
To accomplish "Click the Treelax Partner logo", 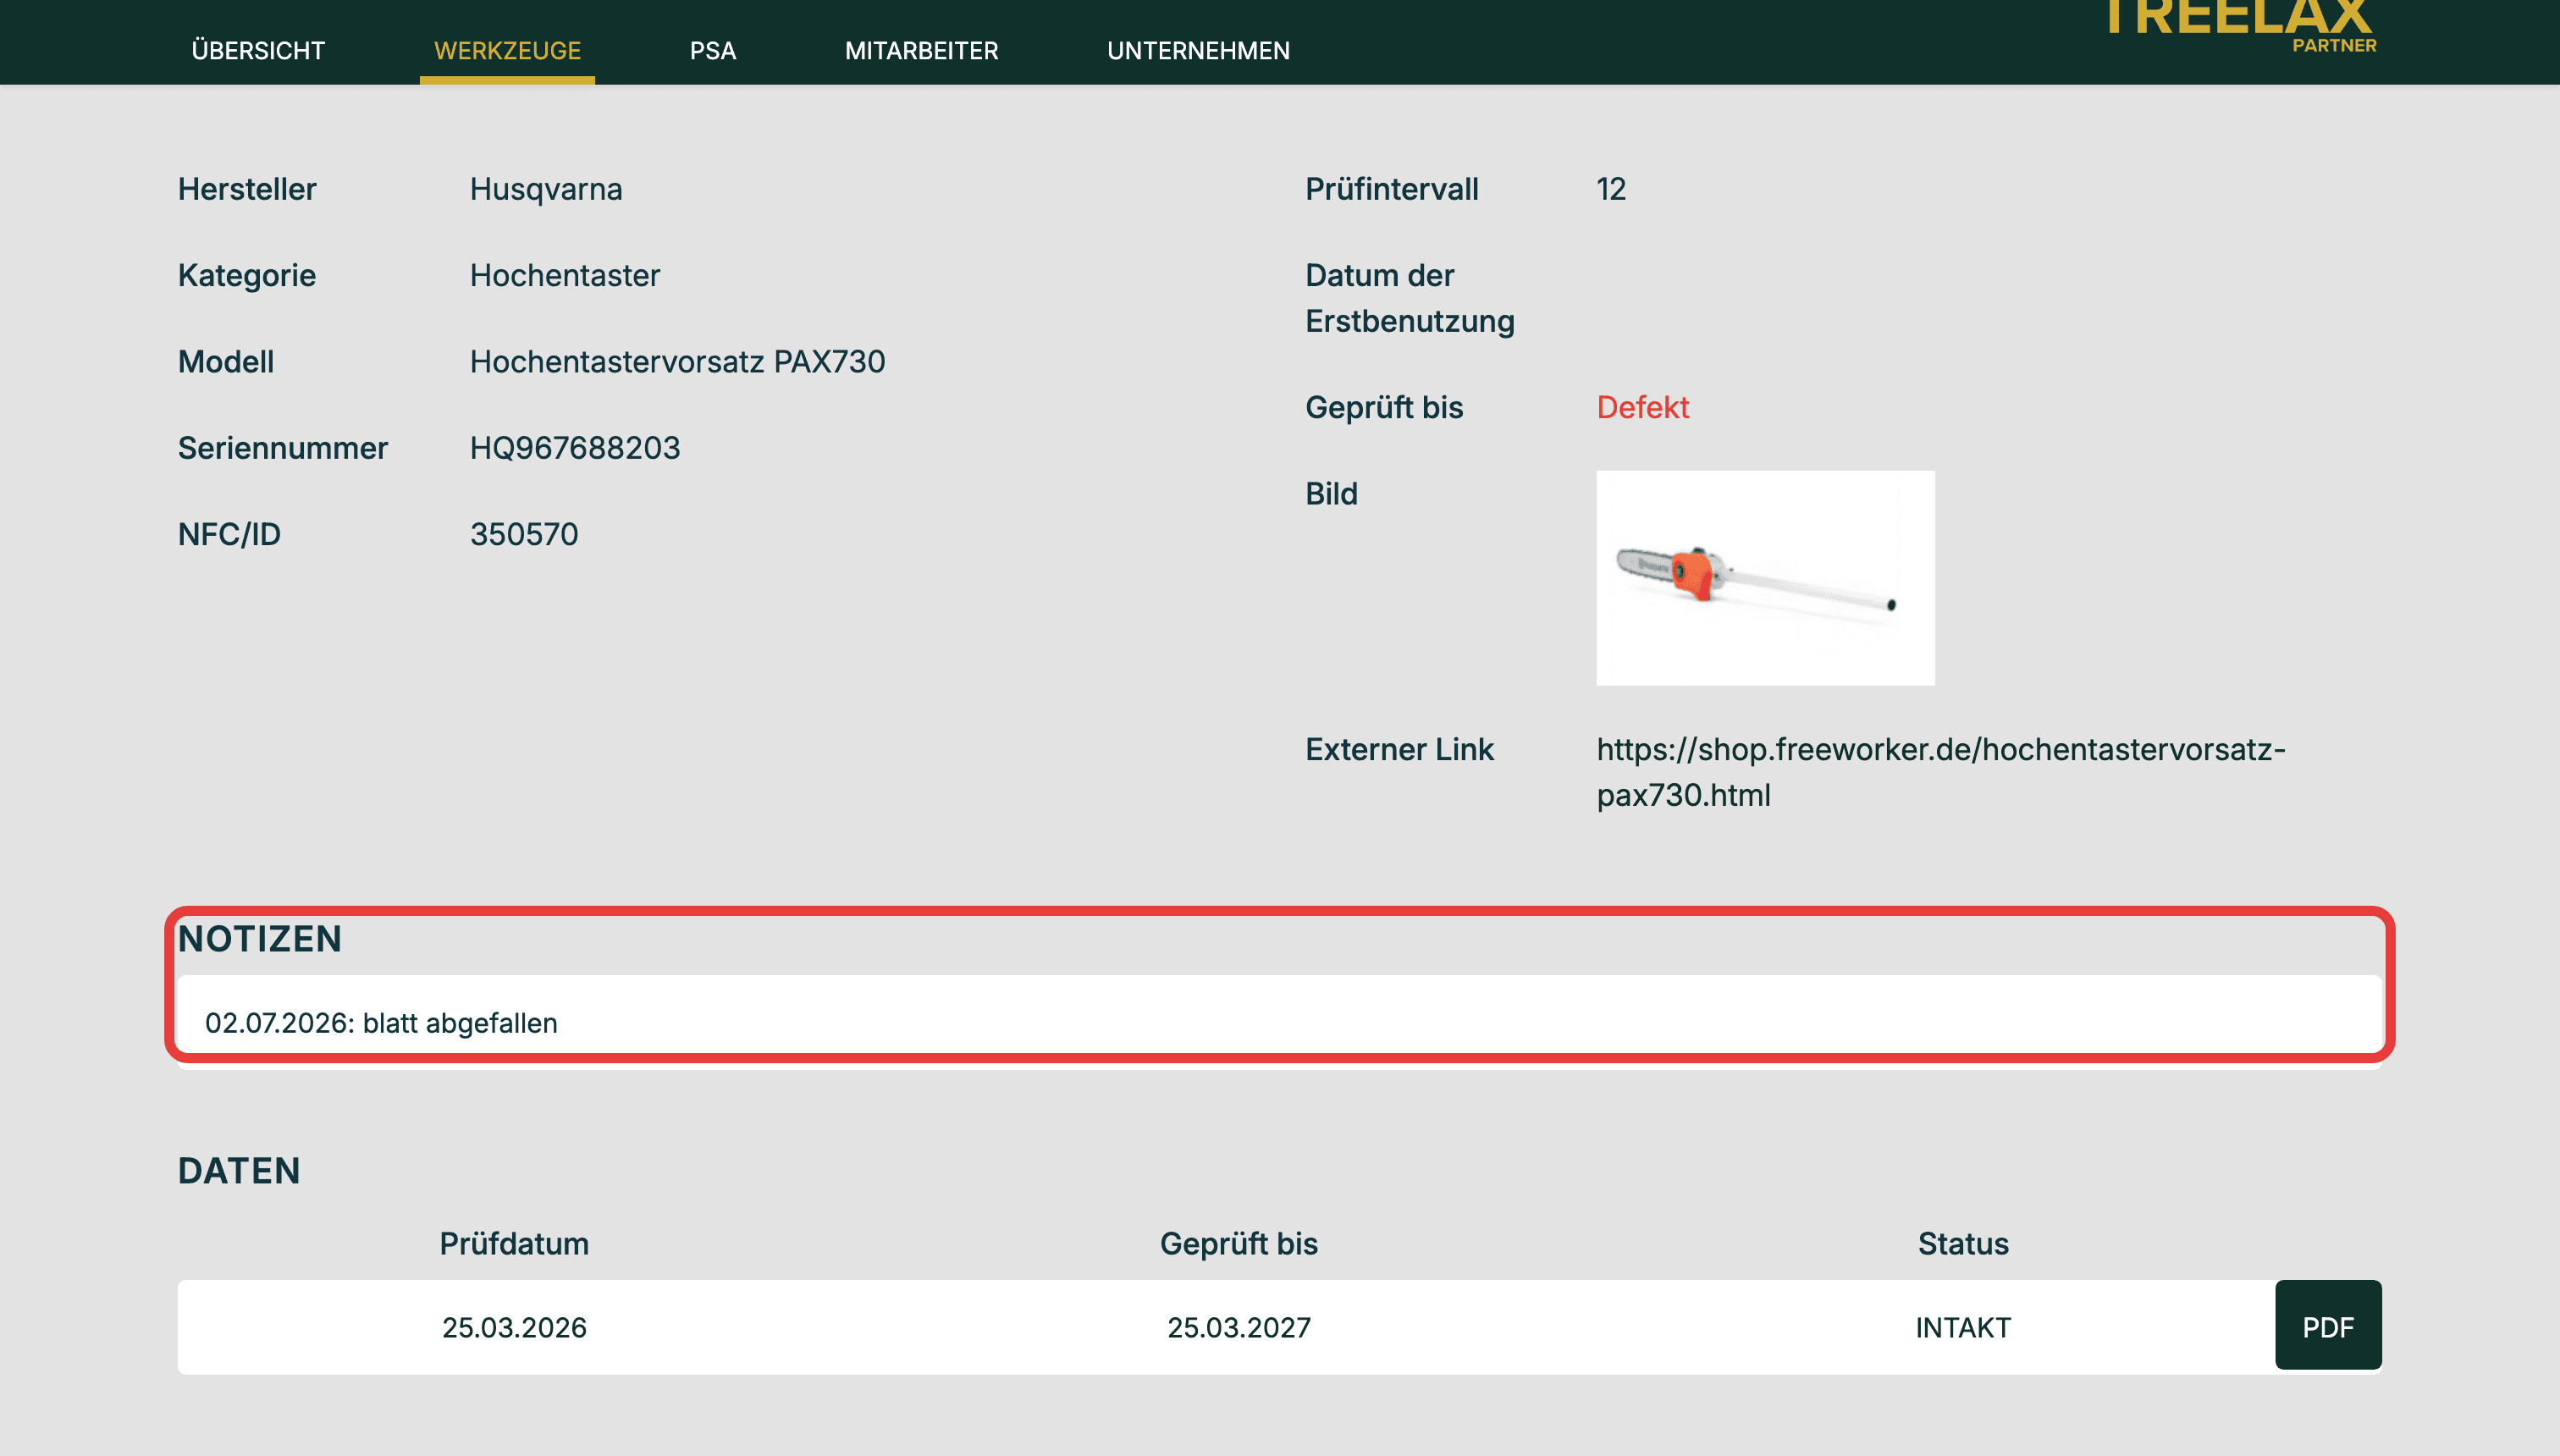I will tap(2240, 26).
